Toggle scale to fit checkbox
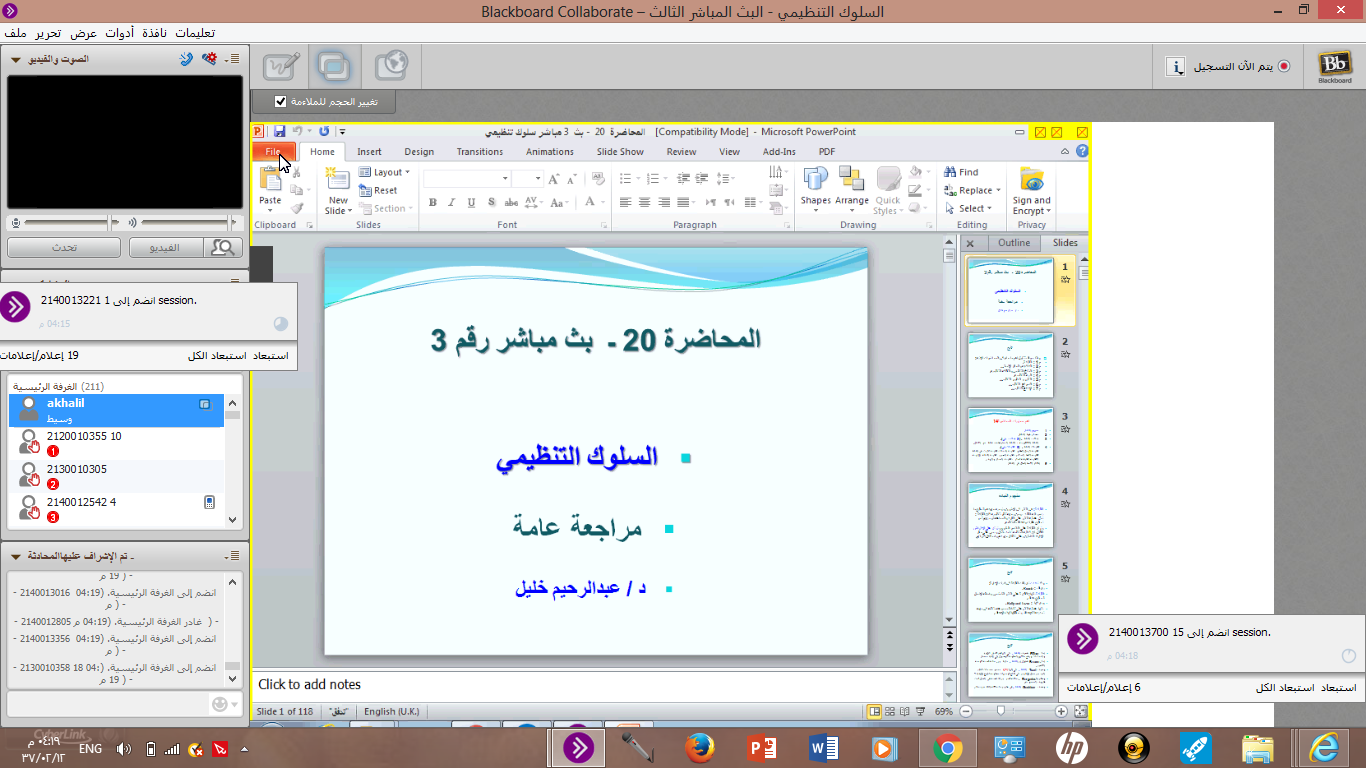Image resolution: width=1366 pixels, height=768 pixels. 280,101
